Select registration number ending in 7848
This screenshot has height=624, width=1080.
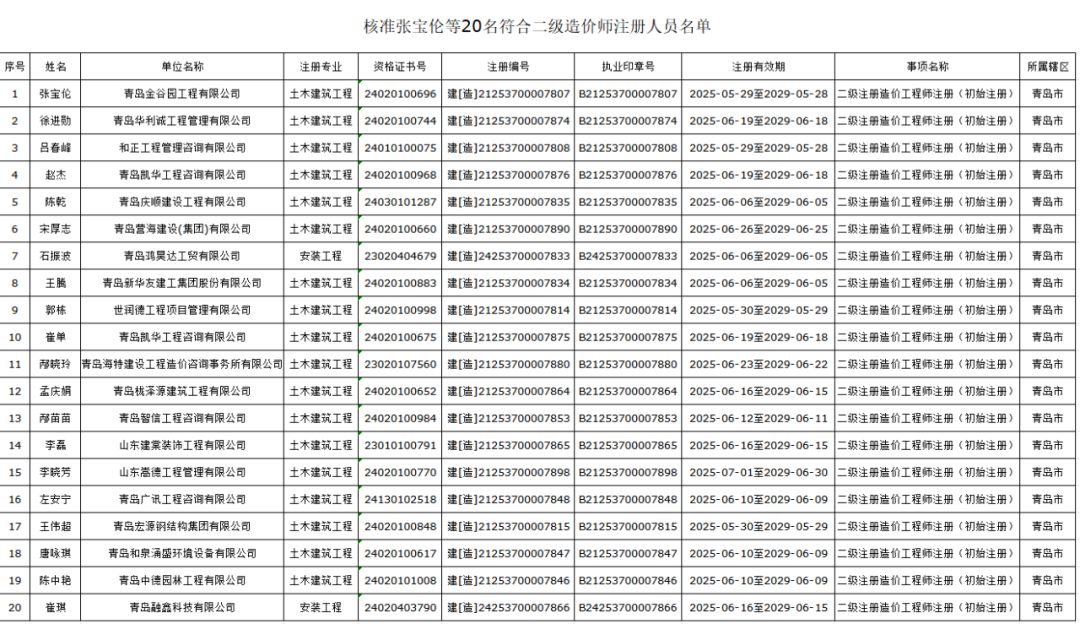click(508, 499)
